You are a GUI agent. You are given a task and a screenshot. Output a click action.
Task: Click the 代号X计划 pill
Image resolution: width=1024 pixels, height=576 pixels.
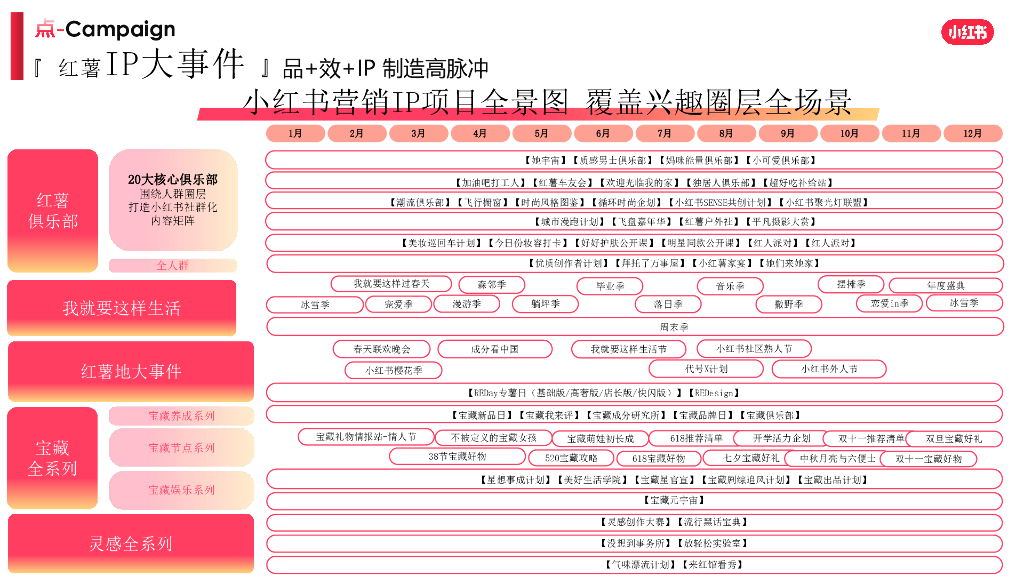[706, 369]
